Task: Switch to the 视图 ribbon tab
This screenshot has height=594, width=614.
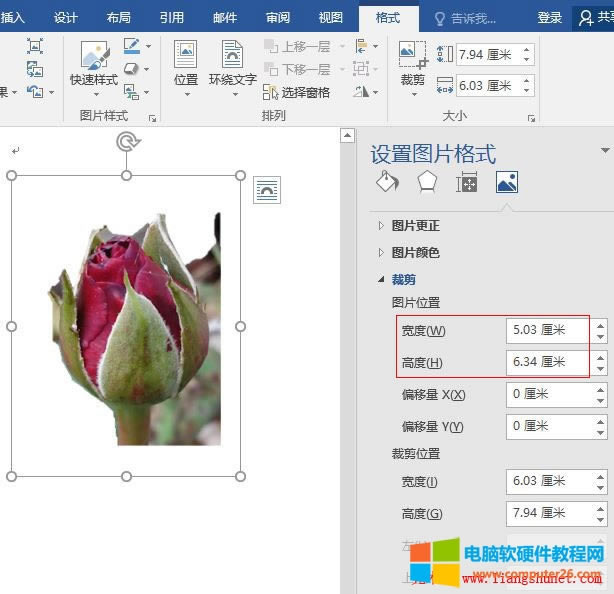Action: click(x=330, y=18)
